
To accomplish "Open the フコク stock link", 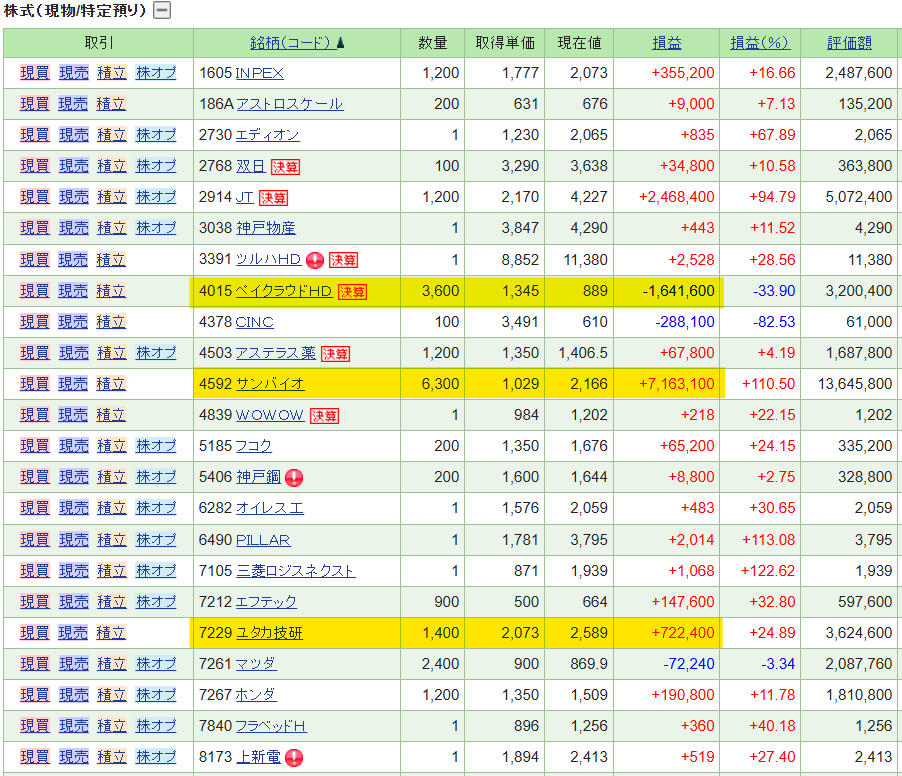I will pos(254,446).
